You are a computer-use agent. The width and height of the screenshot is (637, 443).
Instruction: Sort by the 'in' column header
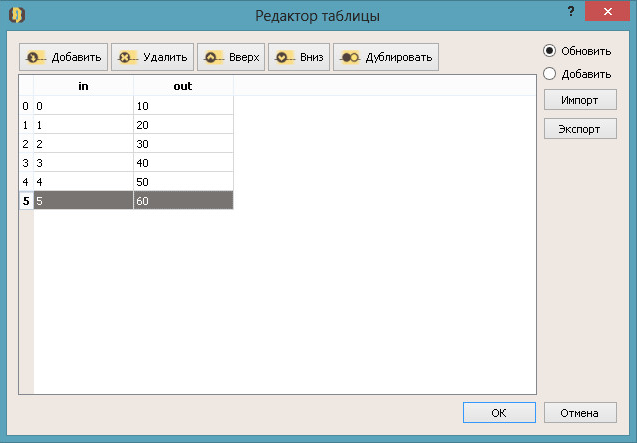[x=83, y=86]
